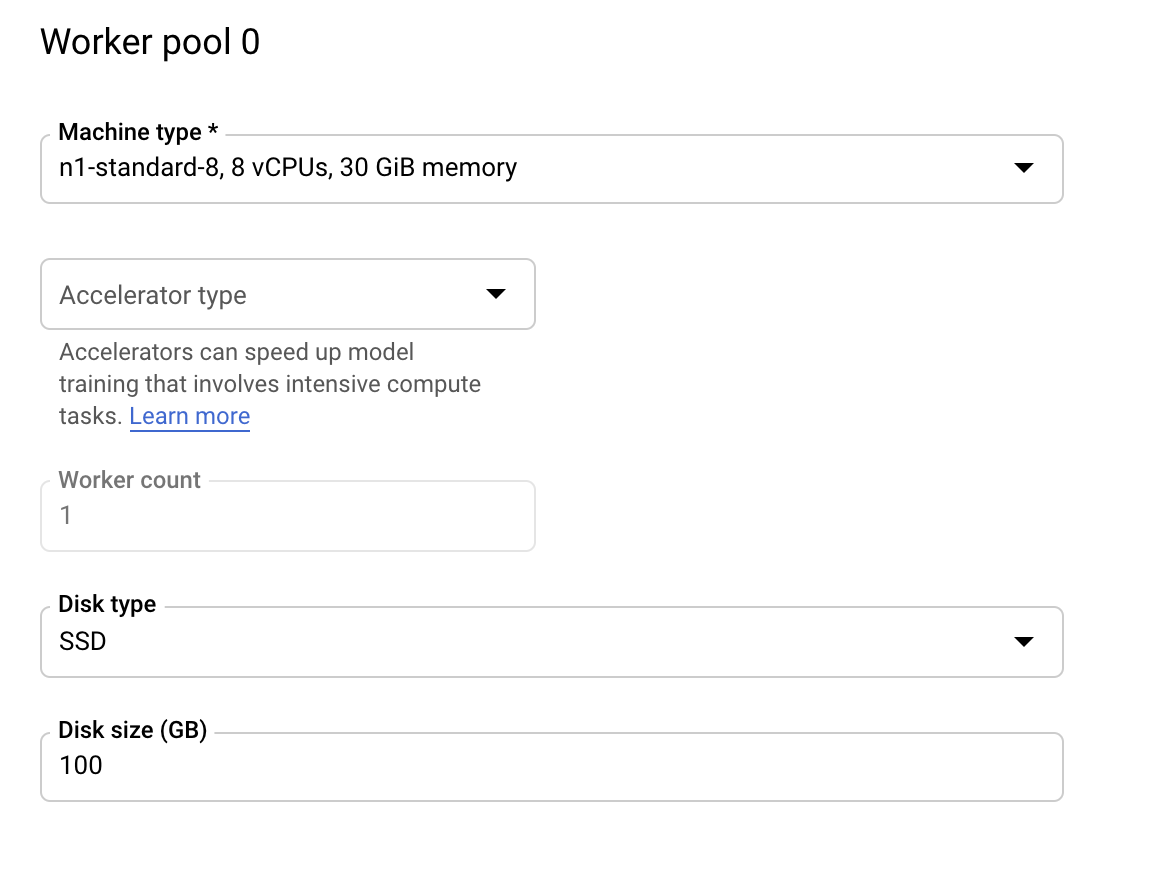The height and width of the screenshot is (894, 1166).
Task: Click the Disk type field label
Action: pyautogui.click(x=107, y=603)
